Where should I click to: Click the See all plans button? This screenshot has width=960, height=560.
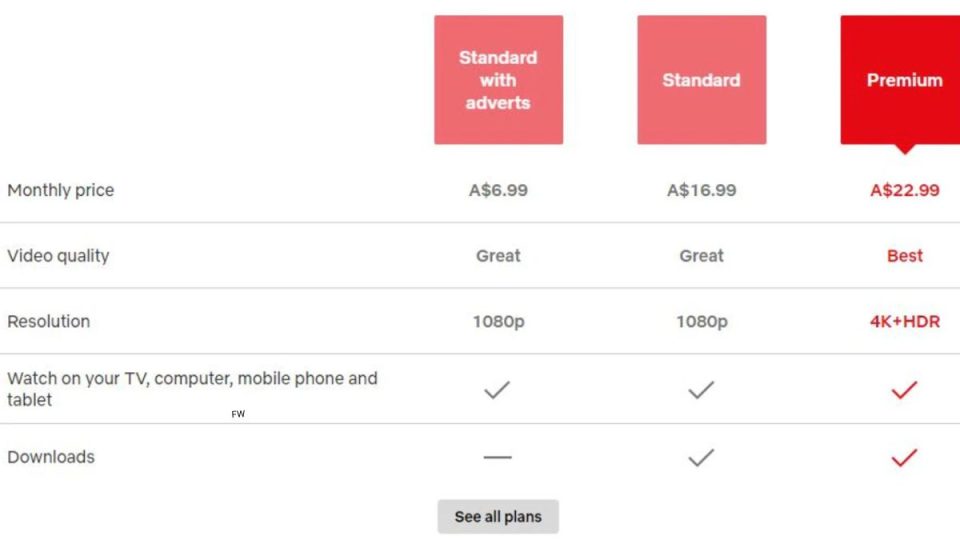point(498,517)
